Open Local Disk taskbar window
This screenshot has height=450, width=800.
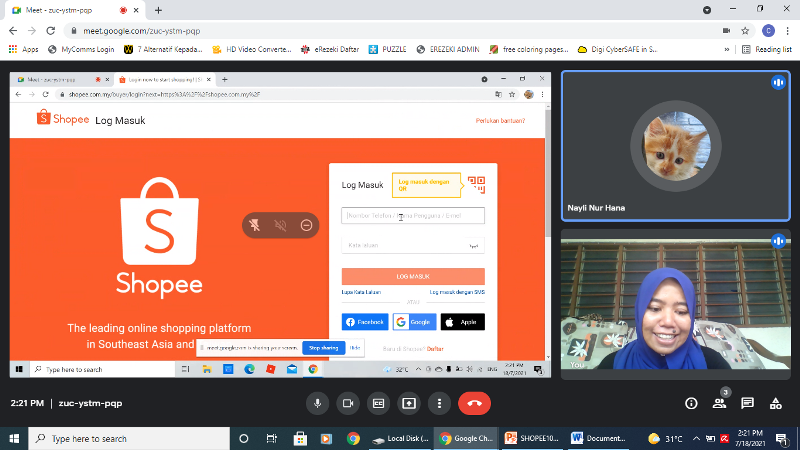pos(401,438)
